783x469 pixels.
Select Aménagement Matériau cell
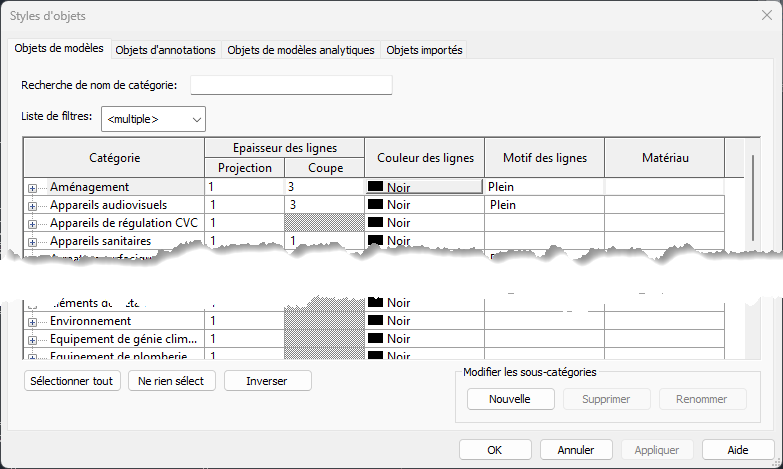[x=664, y=187]
